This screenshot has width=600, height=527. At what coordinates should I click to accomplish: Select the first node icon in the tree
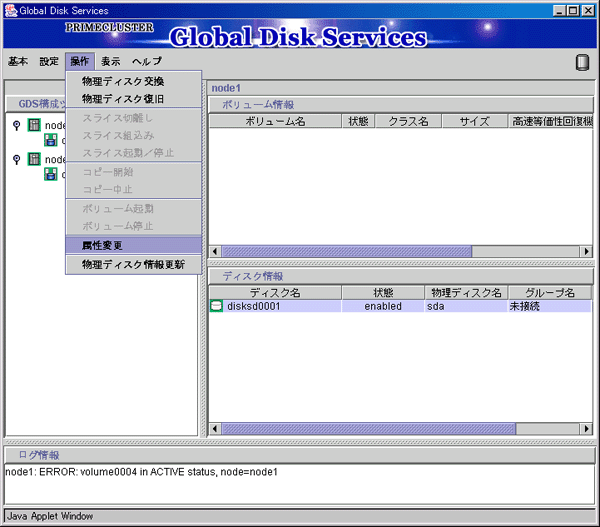tap(34, 125)
